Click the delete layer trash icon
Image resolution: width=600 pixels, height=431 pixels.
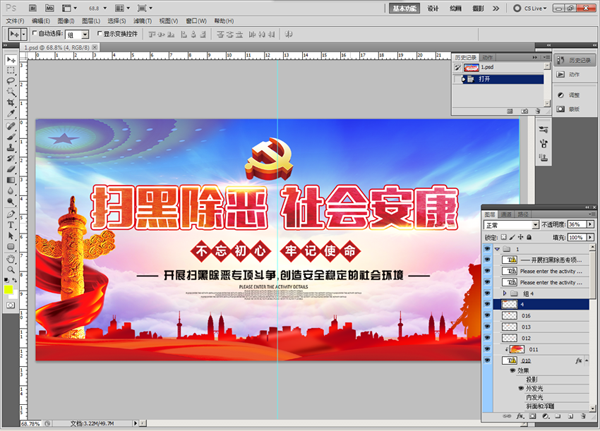tap(583, 416)
